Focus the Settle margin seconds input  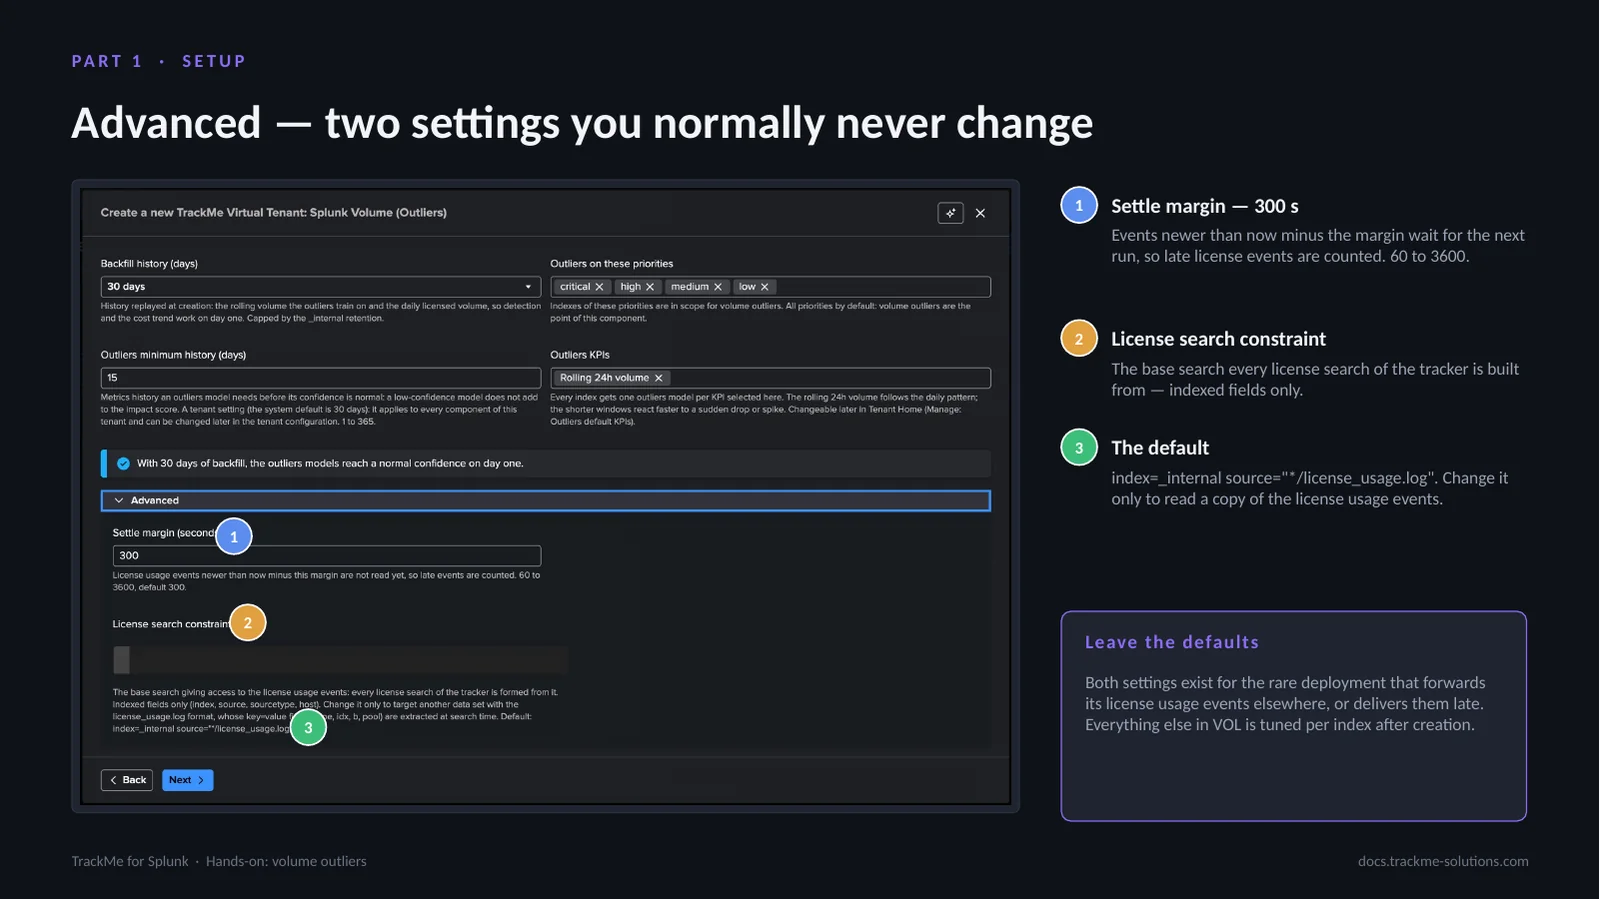(326, 555)
